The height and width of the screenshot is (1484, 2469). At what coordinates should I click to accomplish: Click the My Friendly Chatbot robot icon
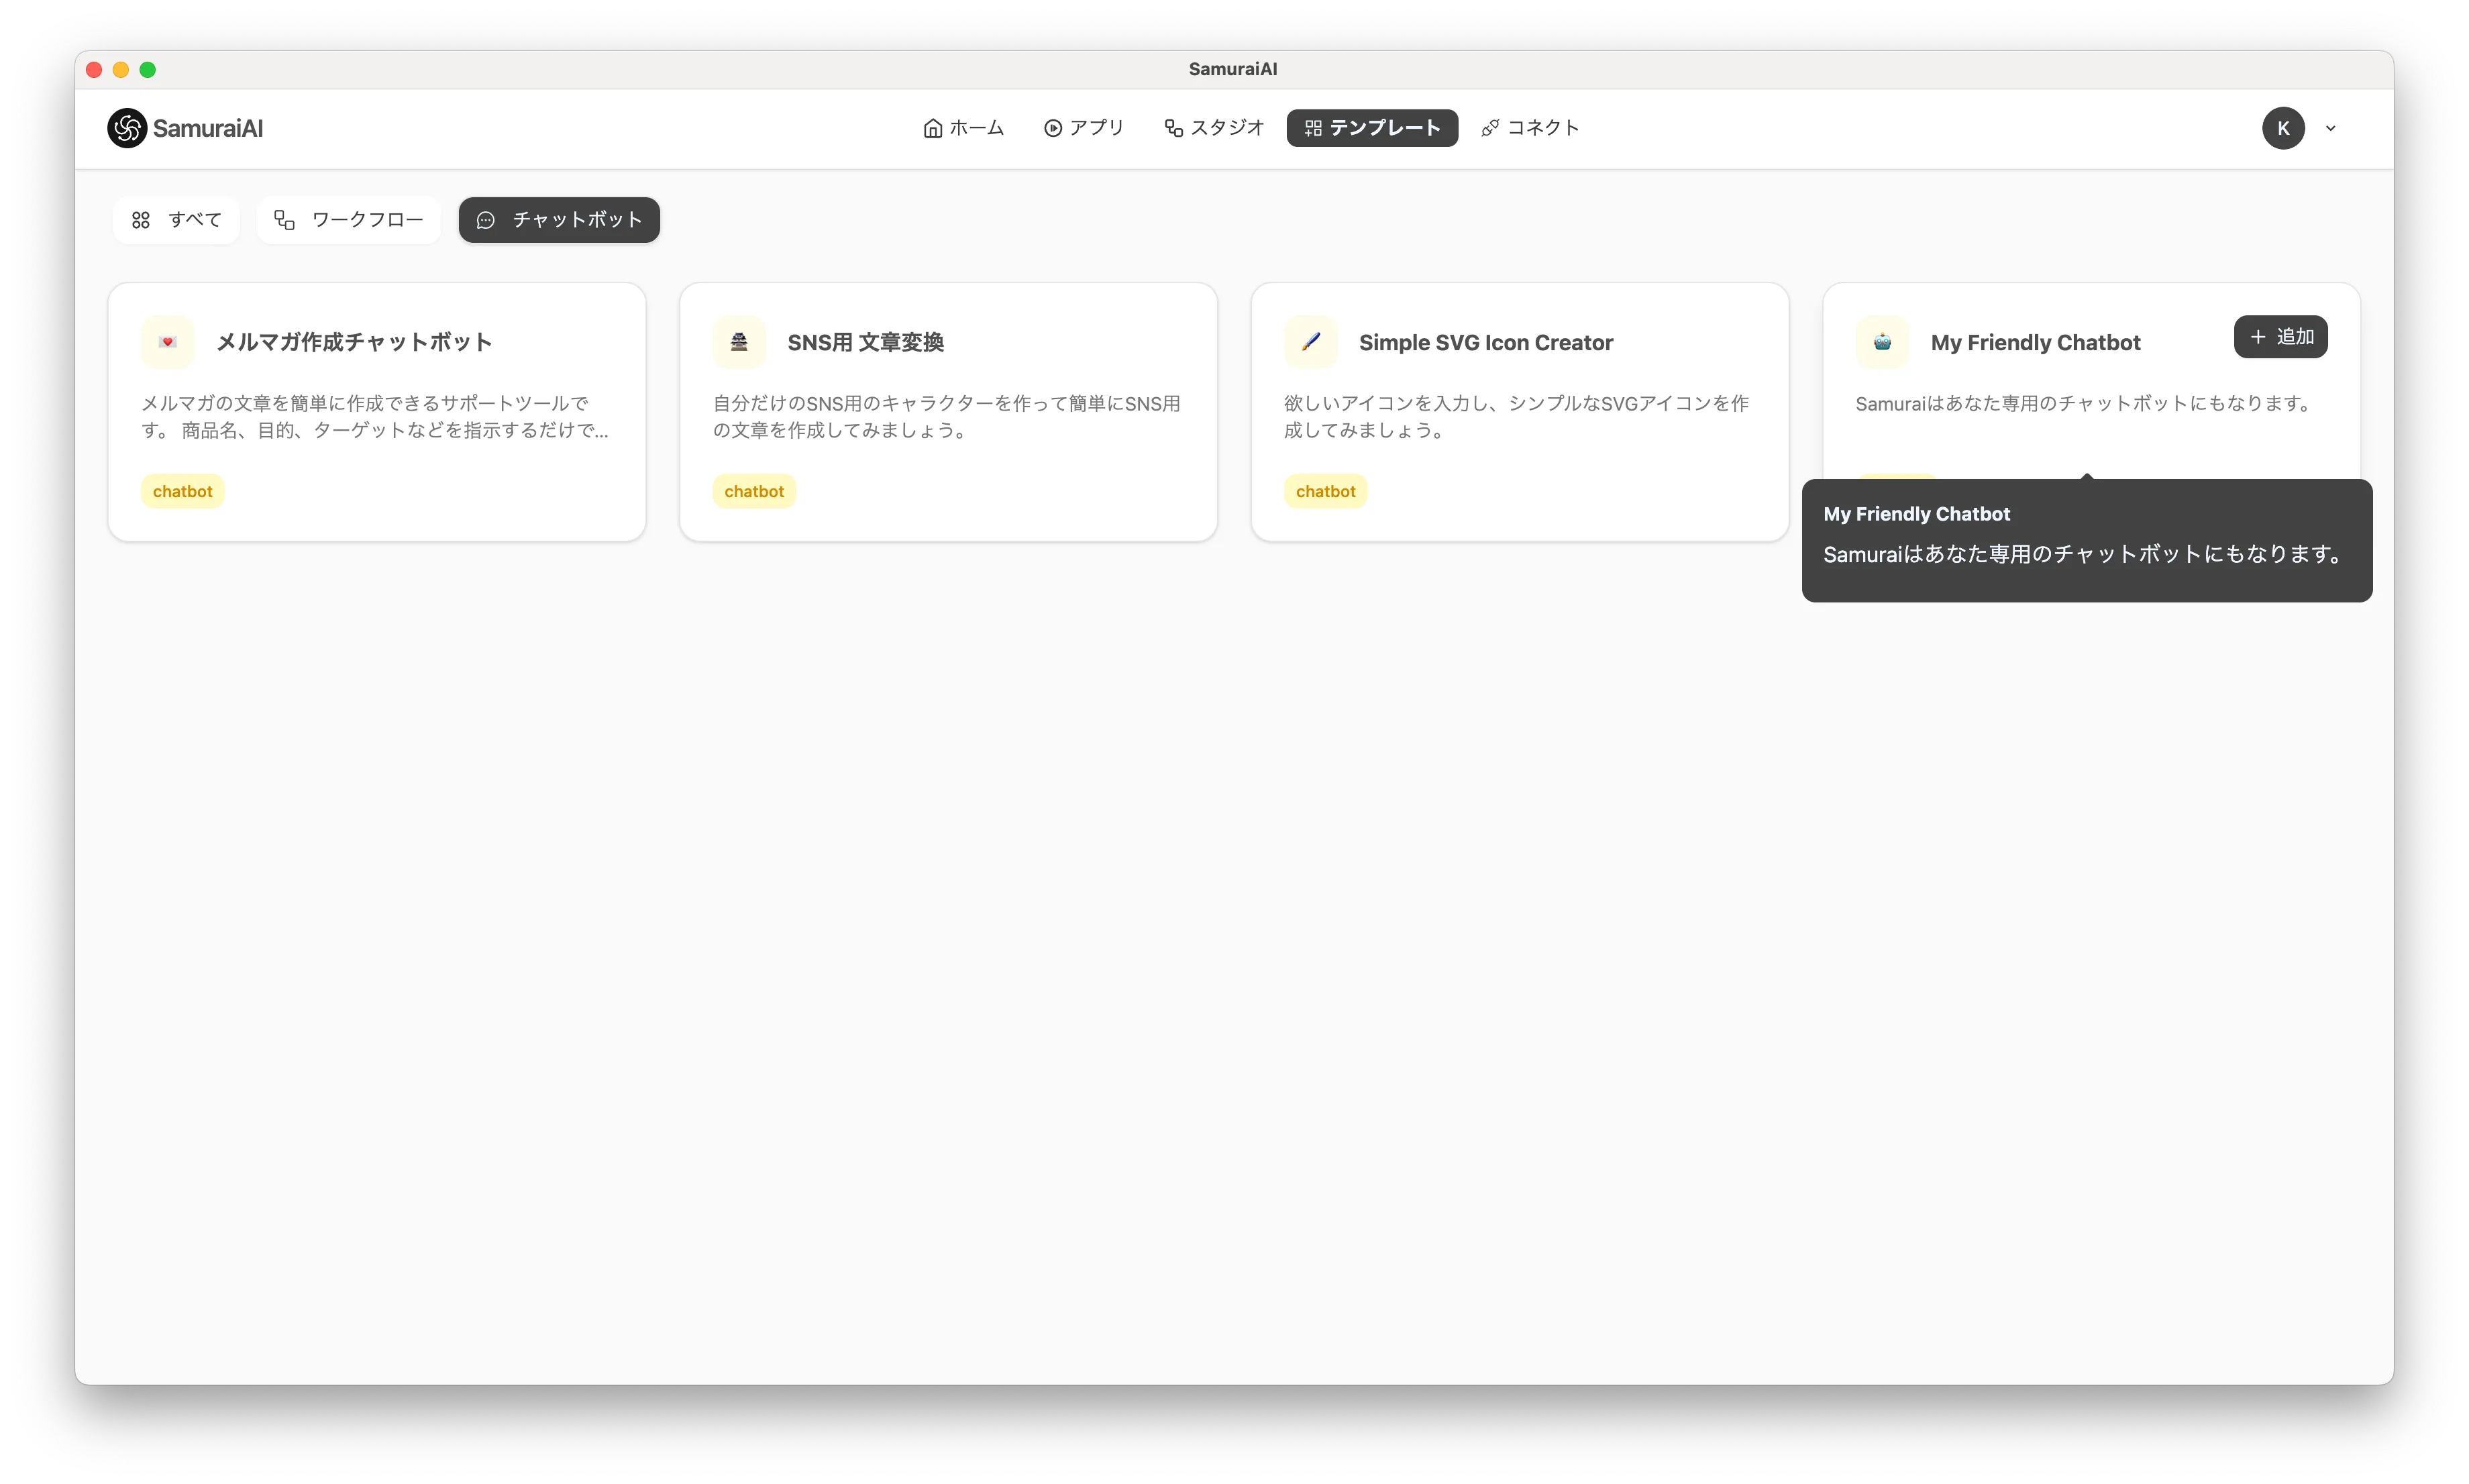tap(1882, 342)
